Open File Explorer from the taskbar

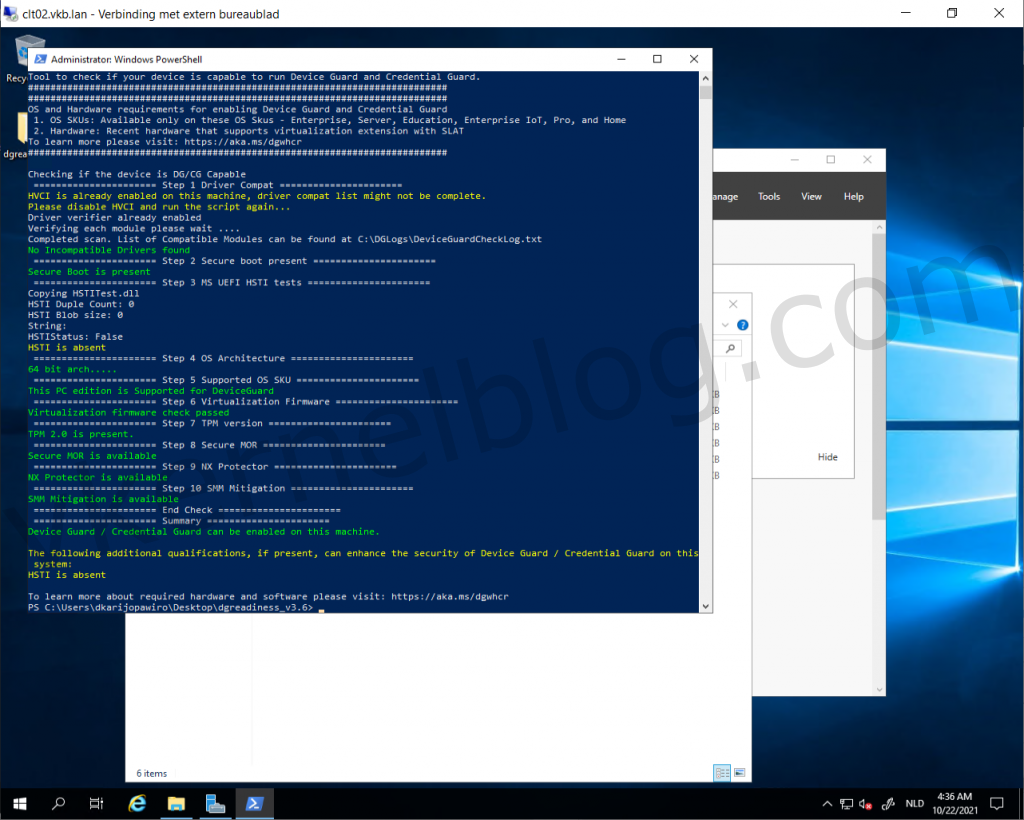(176, 803)
